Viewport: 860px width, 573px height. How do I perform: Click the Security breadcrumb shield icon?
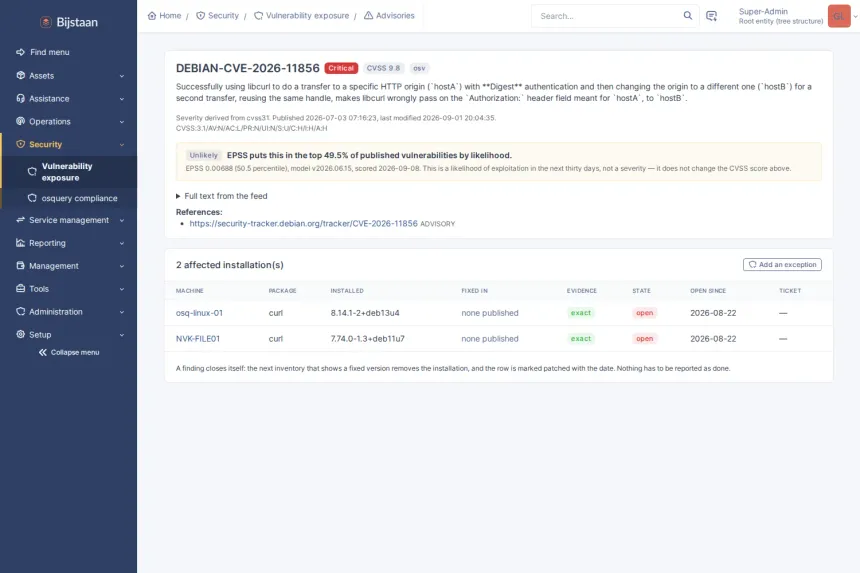point(200,15)
